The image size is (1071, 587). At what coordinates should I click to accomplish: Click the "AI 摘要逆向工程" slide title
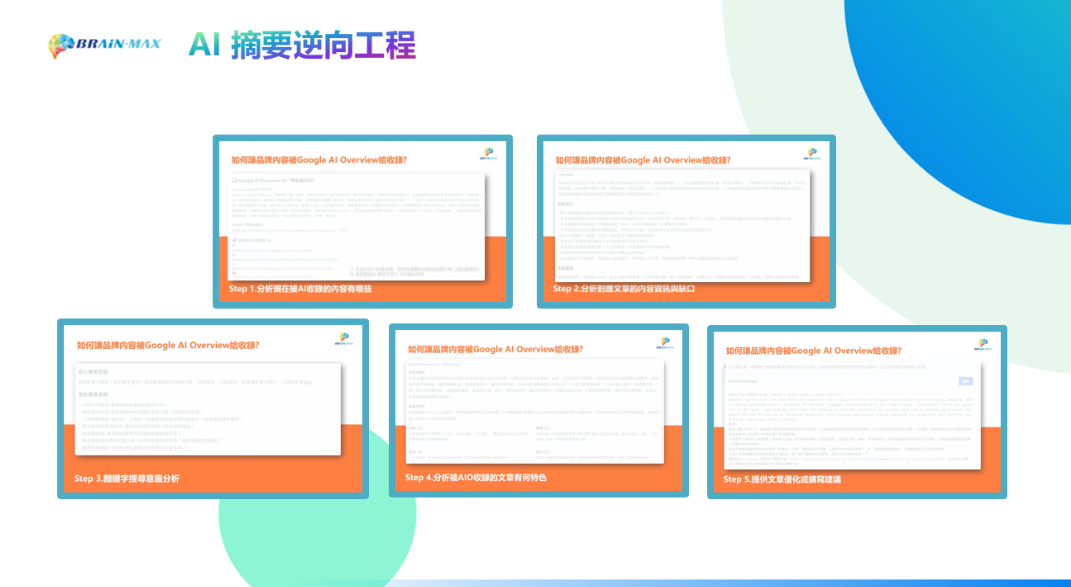(x=302, y=45)
